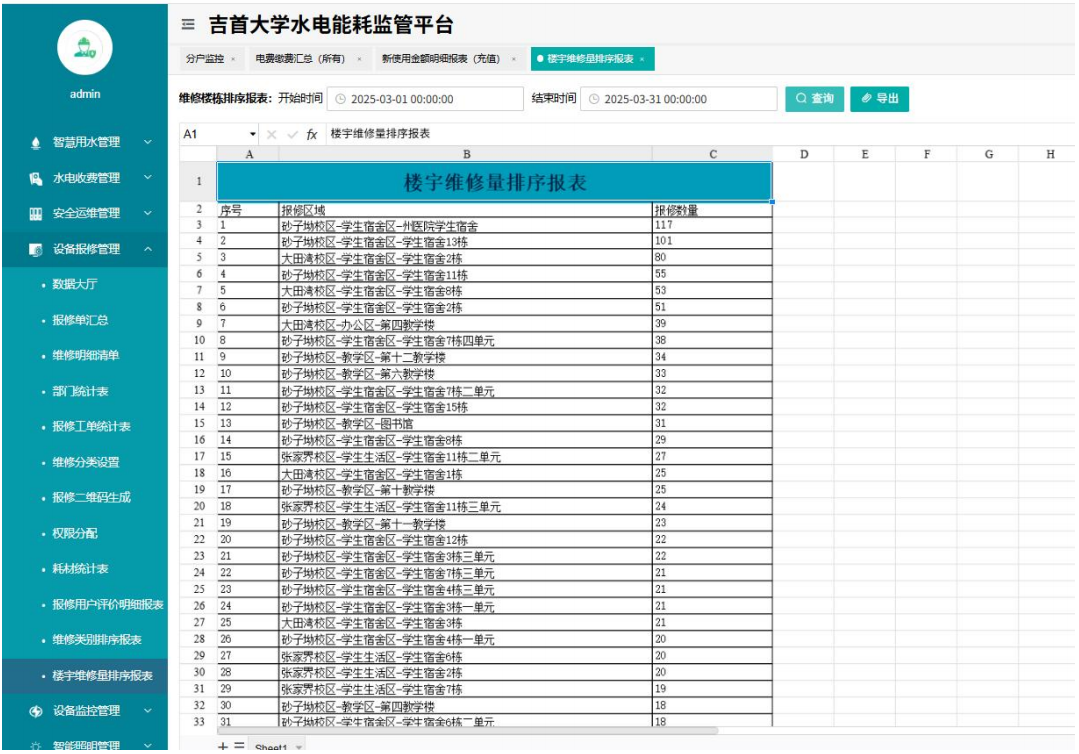Close the 新使用金额明细报表 (充值) tab
The height and width of the screenshot is (754, 1079).
[x=513, y=59]
